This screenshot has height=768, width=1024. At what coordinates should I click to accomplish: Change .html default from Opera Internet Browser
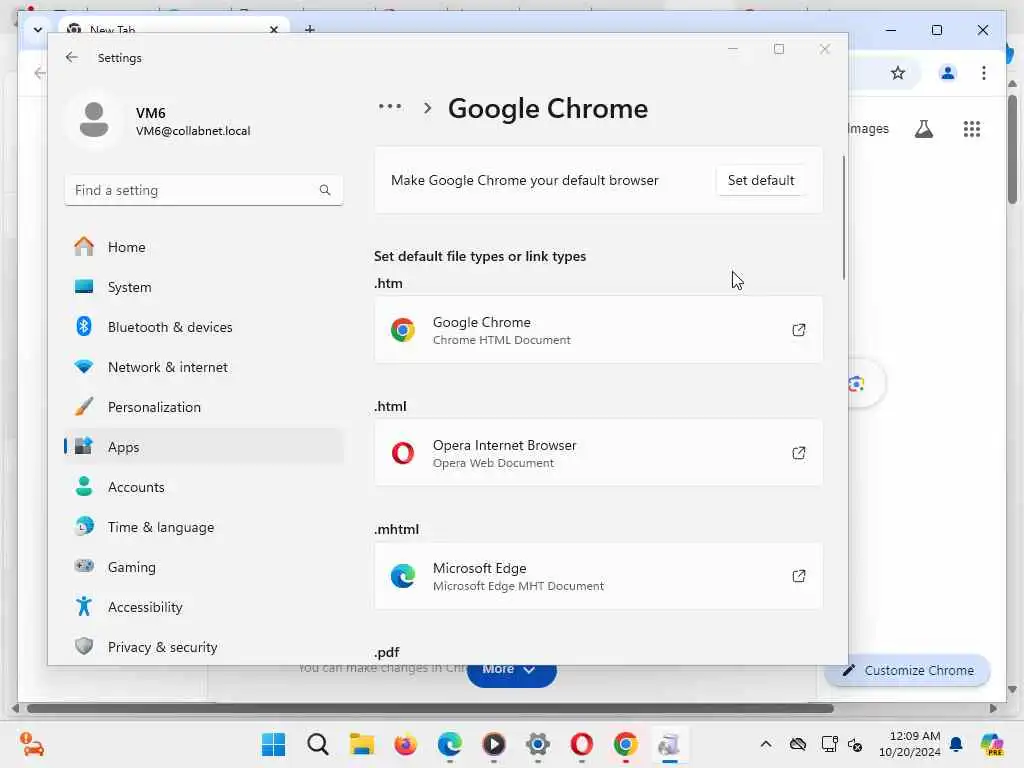(598, 453)
